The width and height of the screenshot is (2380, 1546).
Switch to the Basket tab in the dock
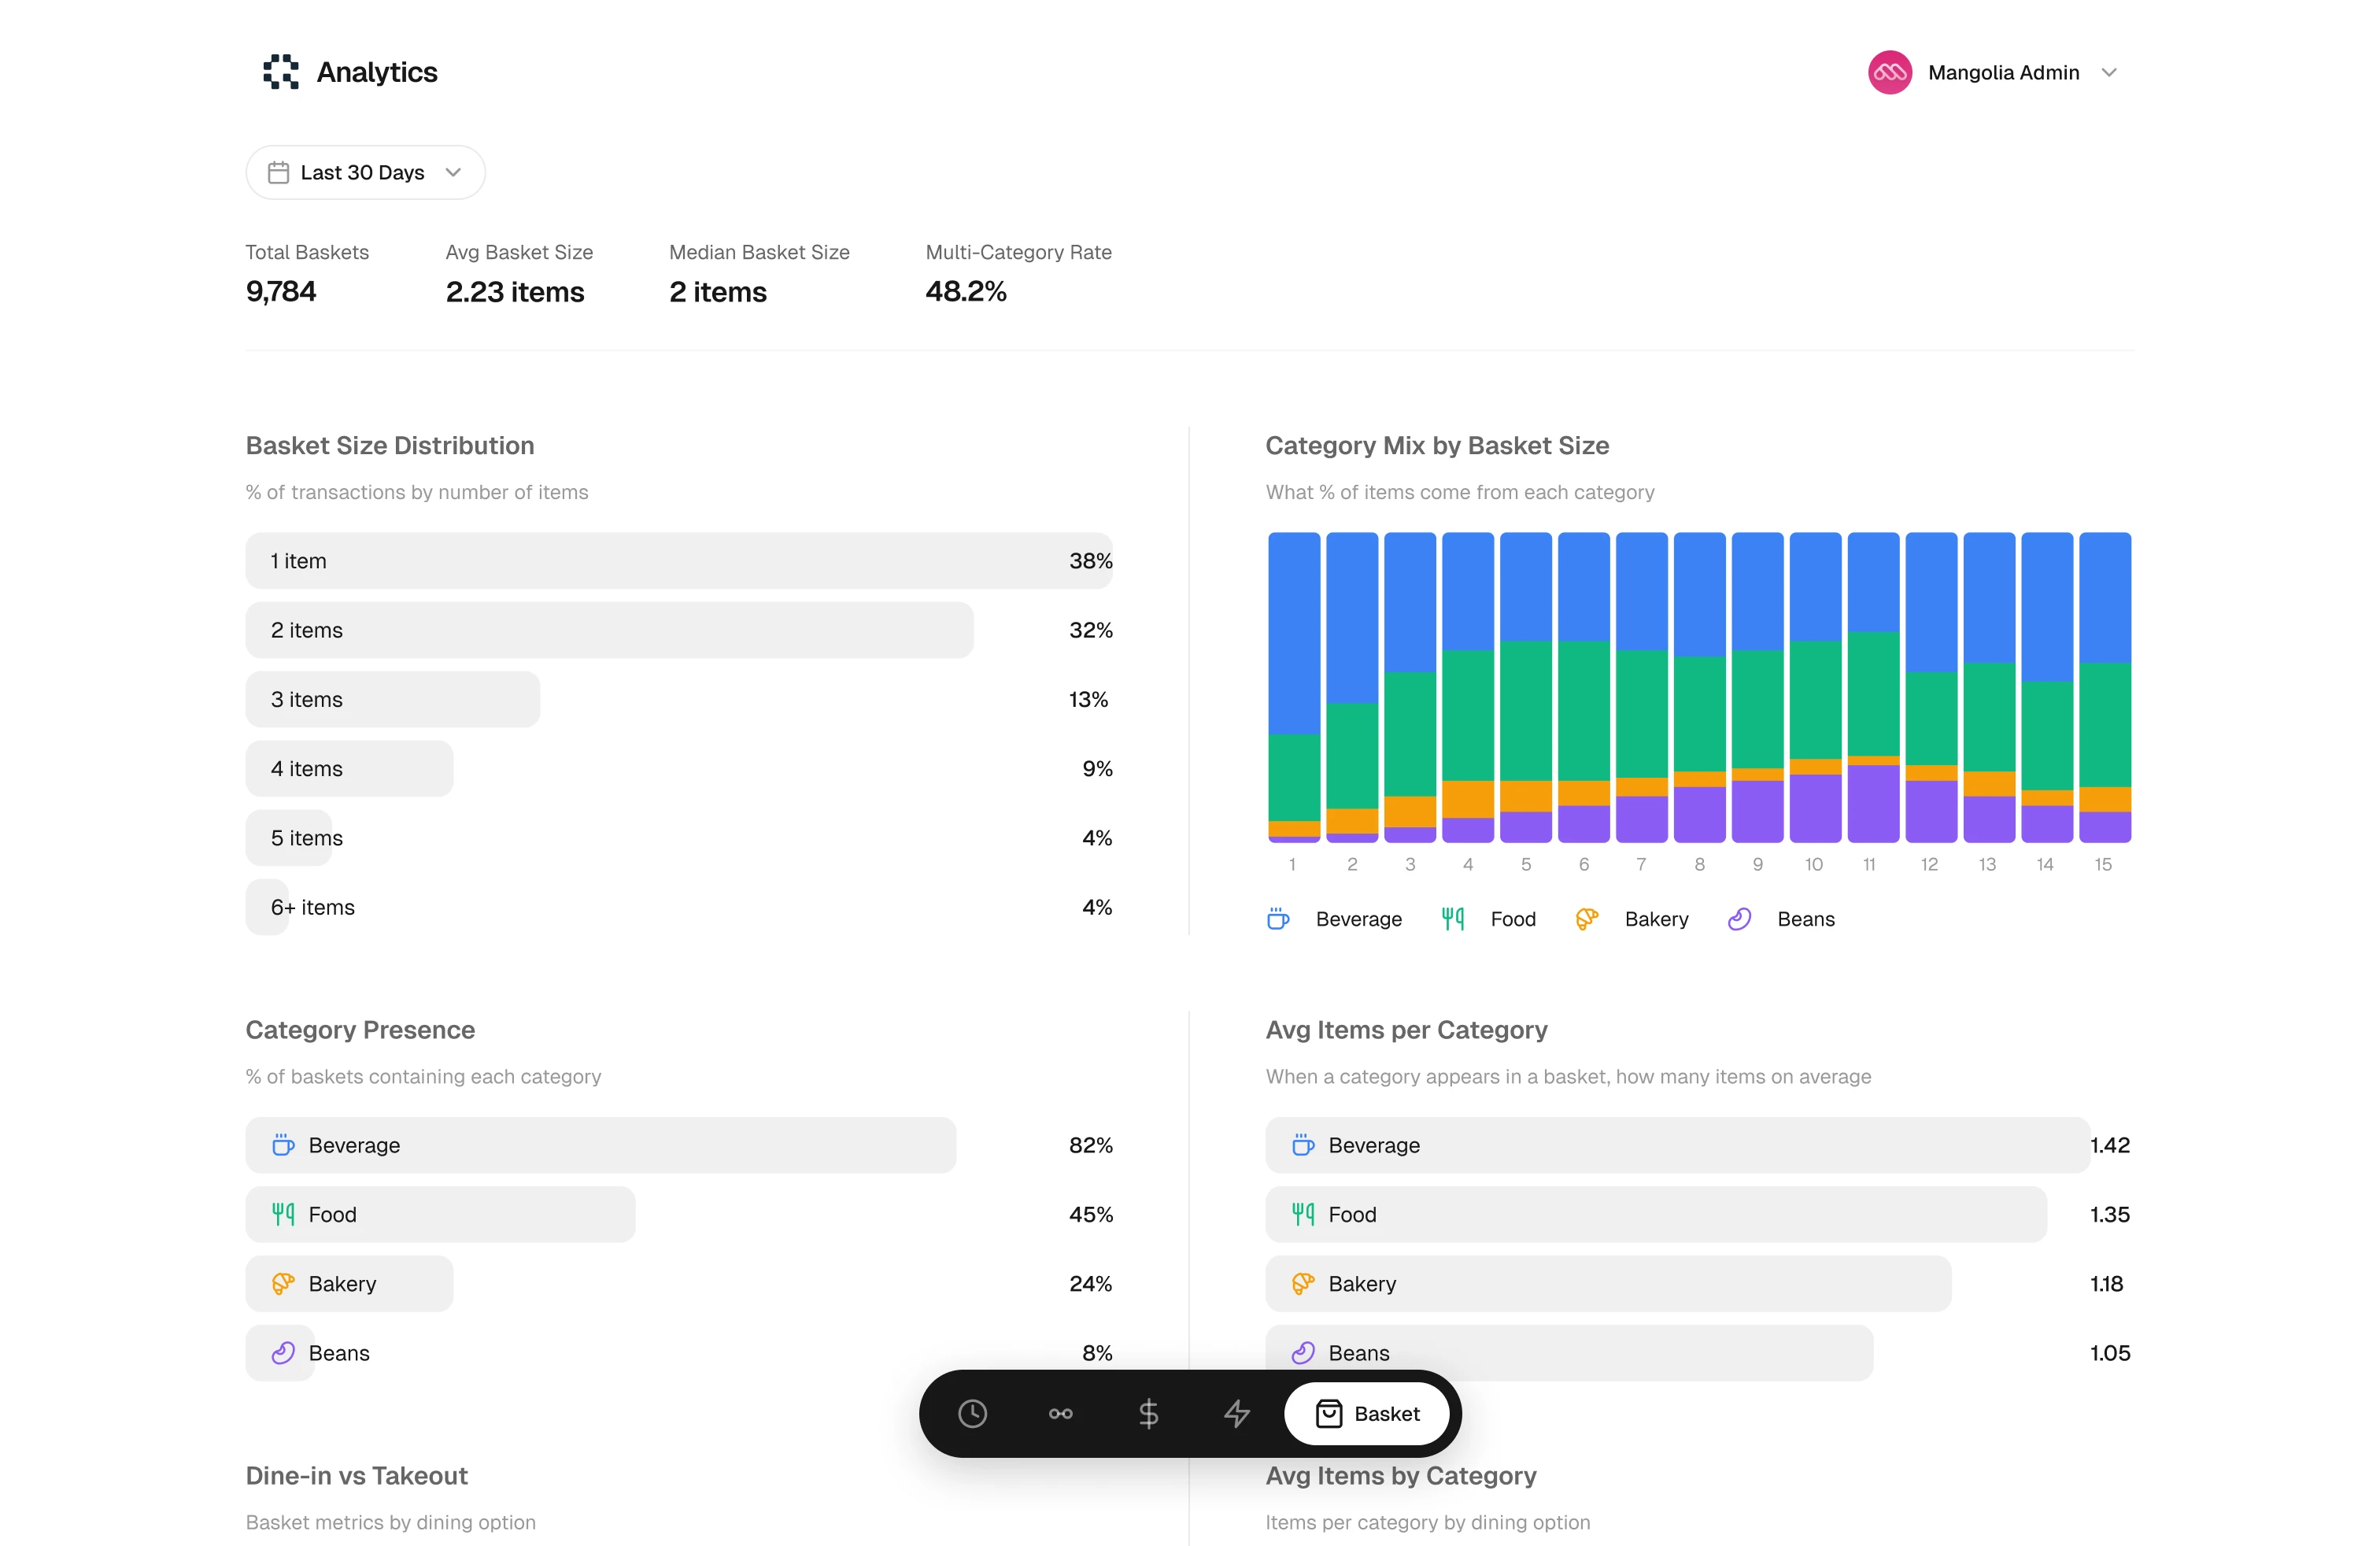1366,1414
